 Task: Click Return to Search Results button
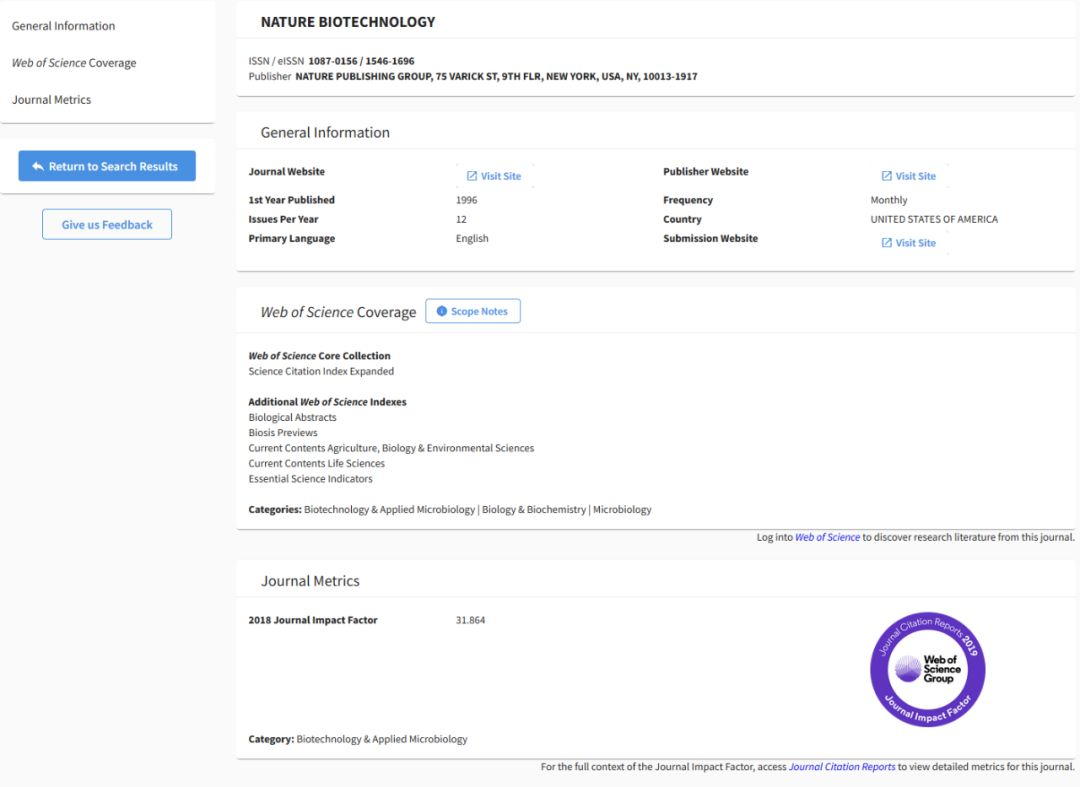click(x=107, y=166)
